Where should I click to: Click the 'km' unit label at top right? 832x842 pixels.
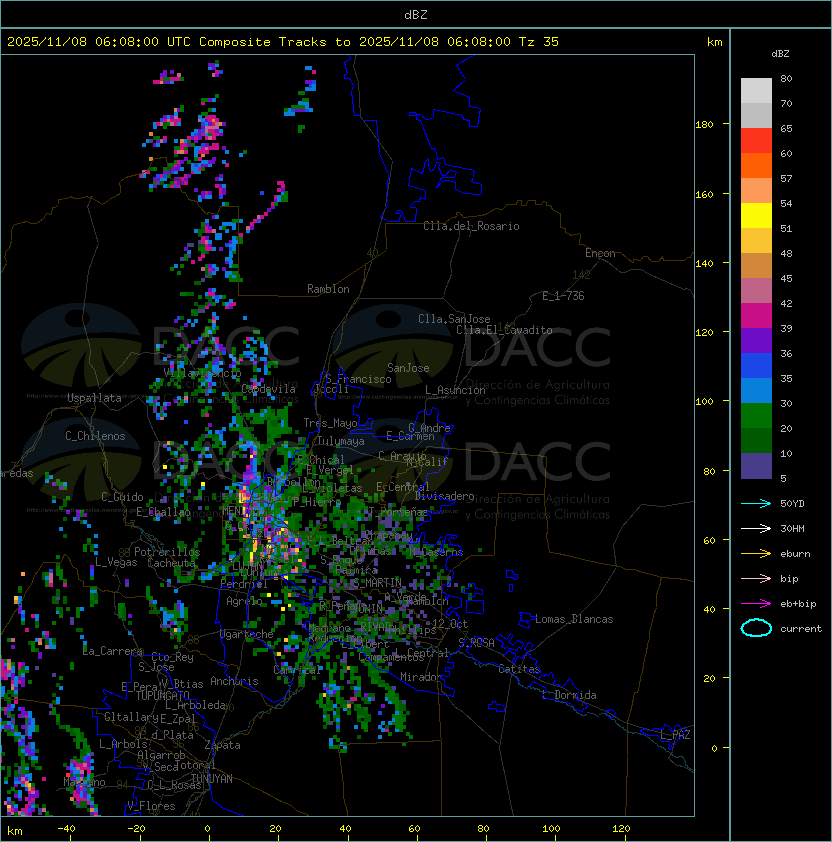[714, 42]
